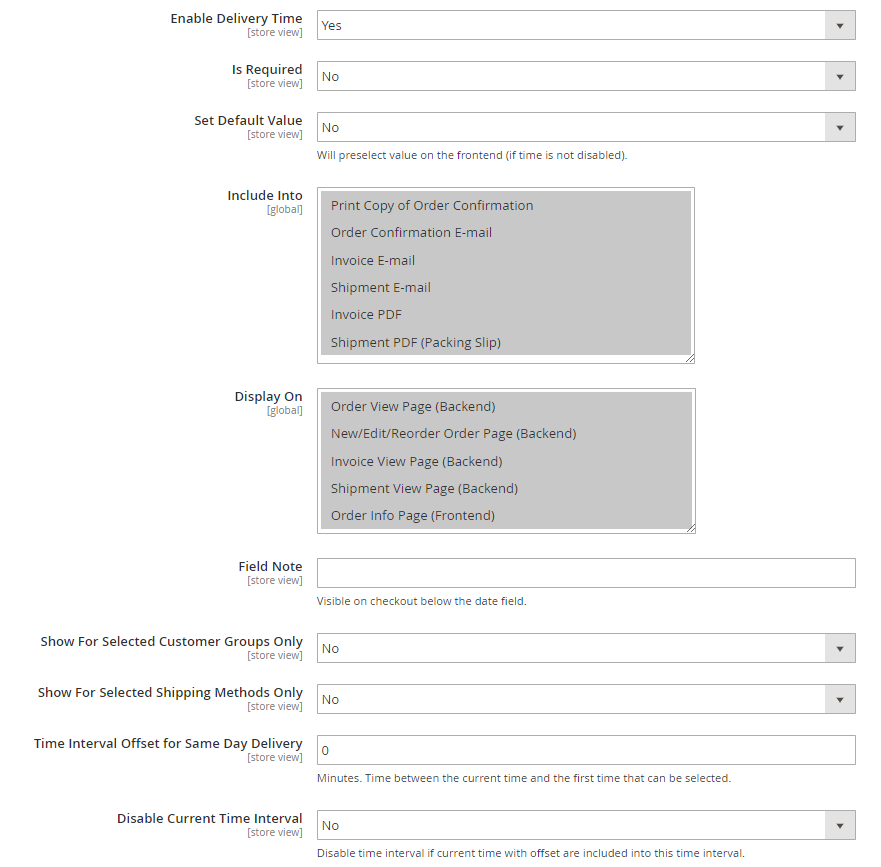The height and width of the screenshot is (867, 881).
Task: Expand the Set Default Value dropdown
Action: point(586,128)
